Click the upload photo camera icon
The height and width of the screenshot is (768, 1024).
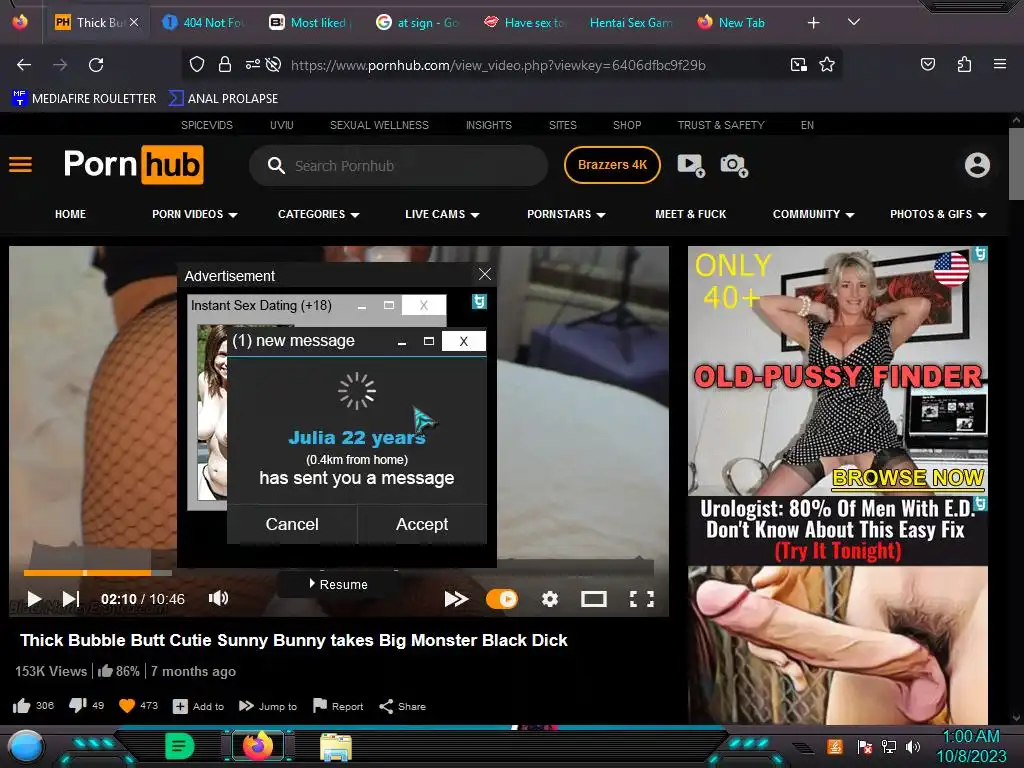(x=734, y=165)
